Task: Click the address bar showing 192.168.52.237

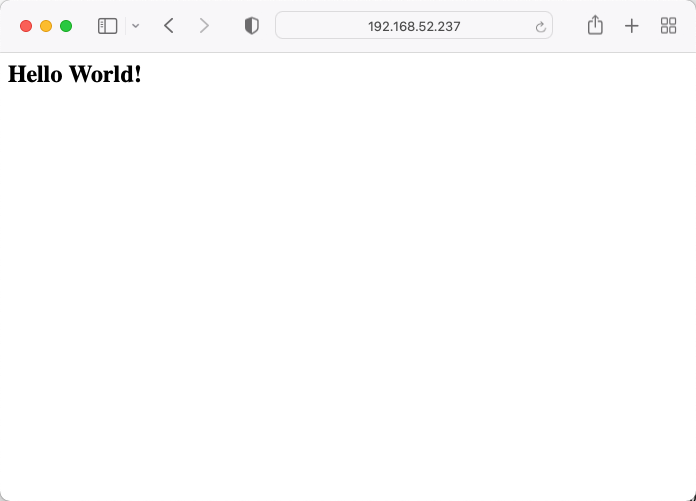Action: (414, 25)
